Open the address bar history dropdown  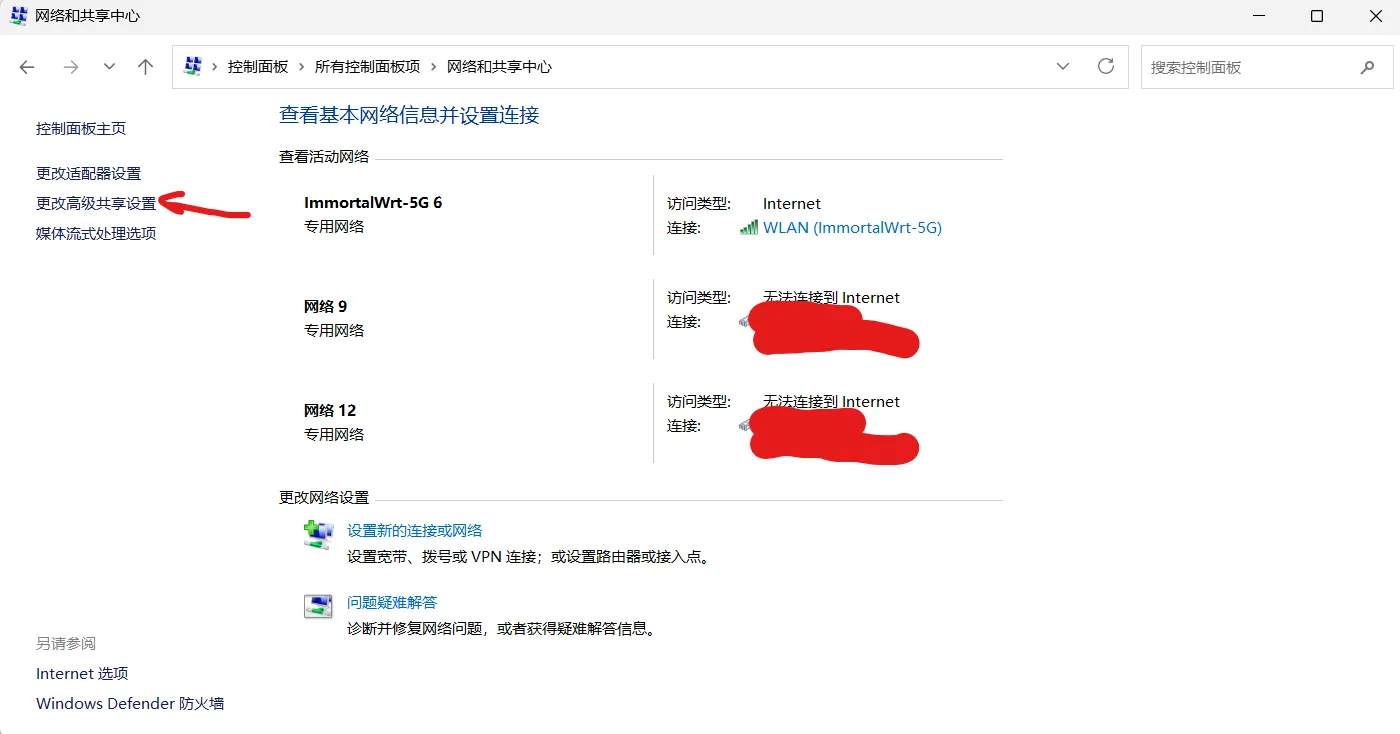tap(1063, 67)
